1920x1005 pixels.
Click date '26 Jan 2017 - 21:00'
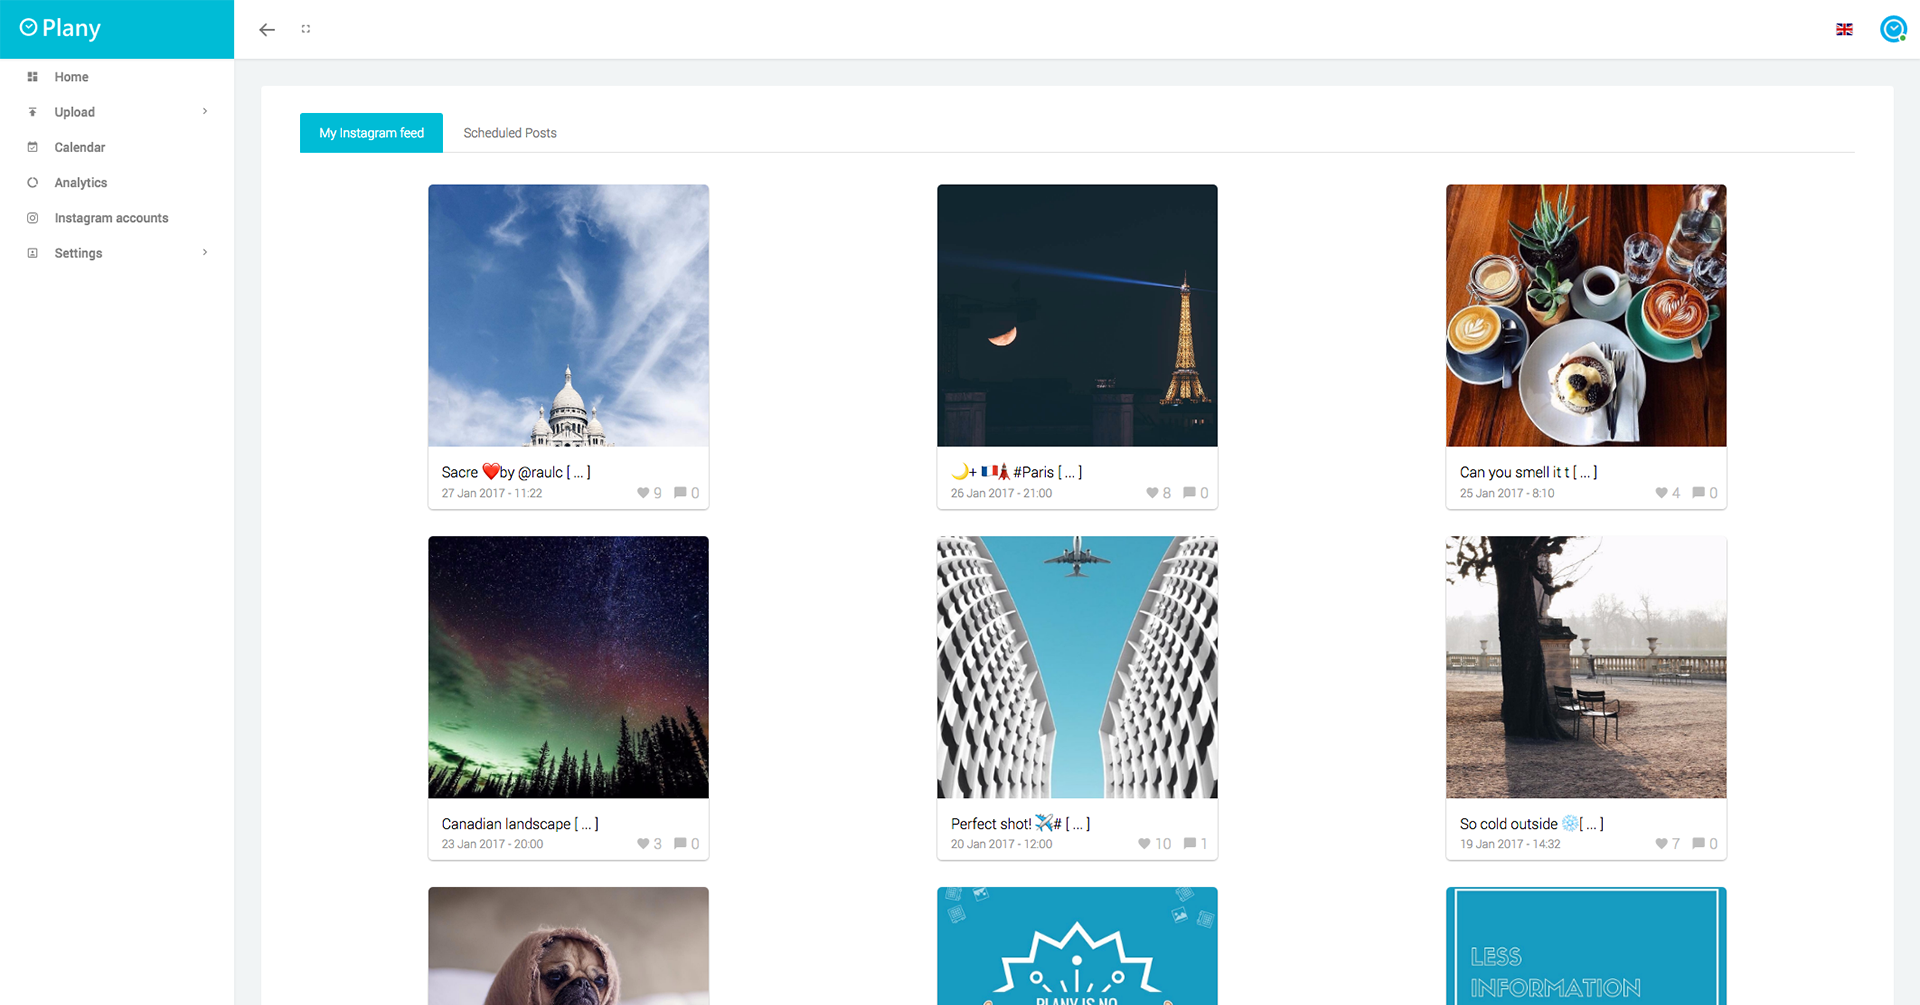[x=1001, y=493]
